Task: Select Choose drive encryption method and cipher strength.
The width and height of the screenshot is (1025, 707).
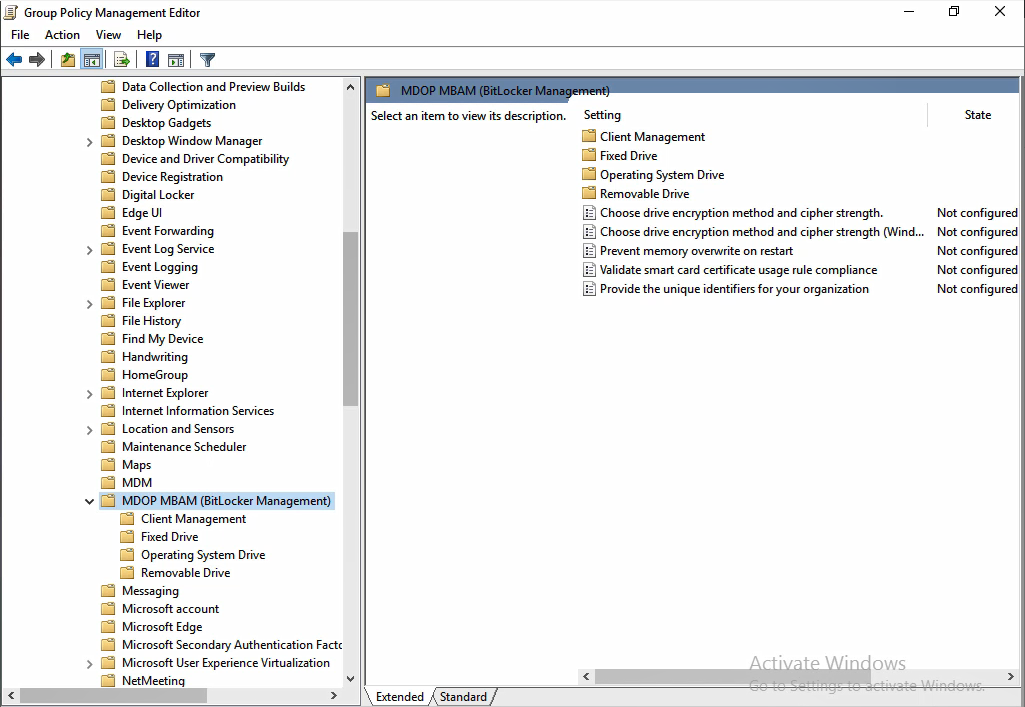Action: click(741, 213)
